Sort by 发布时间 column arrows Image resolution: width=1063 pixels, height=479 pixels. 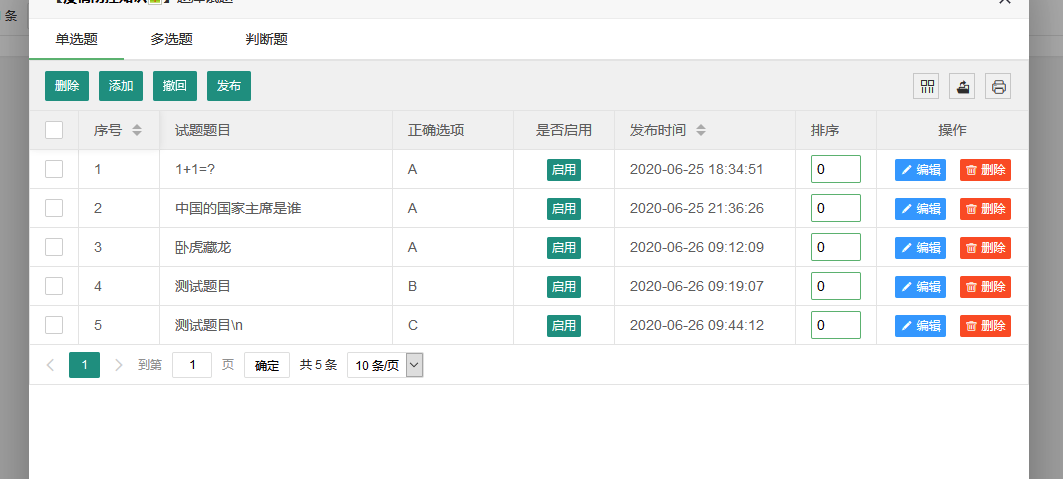point(701,130)
